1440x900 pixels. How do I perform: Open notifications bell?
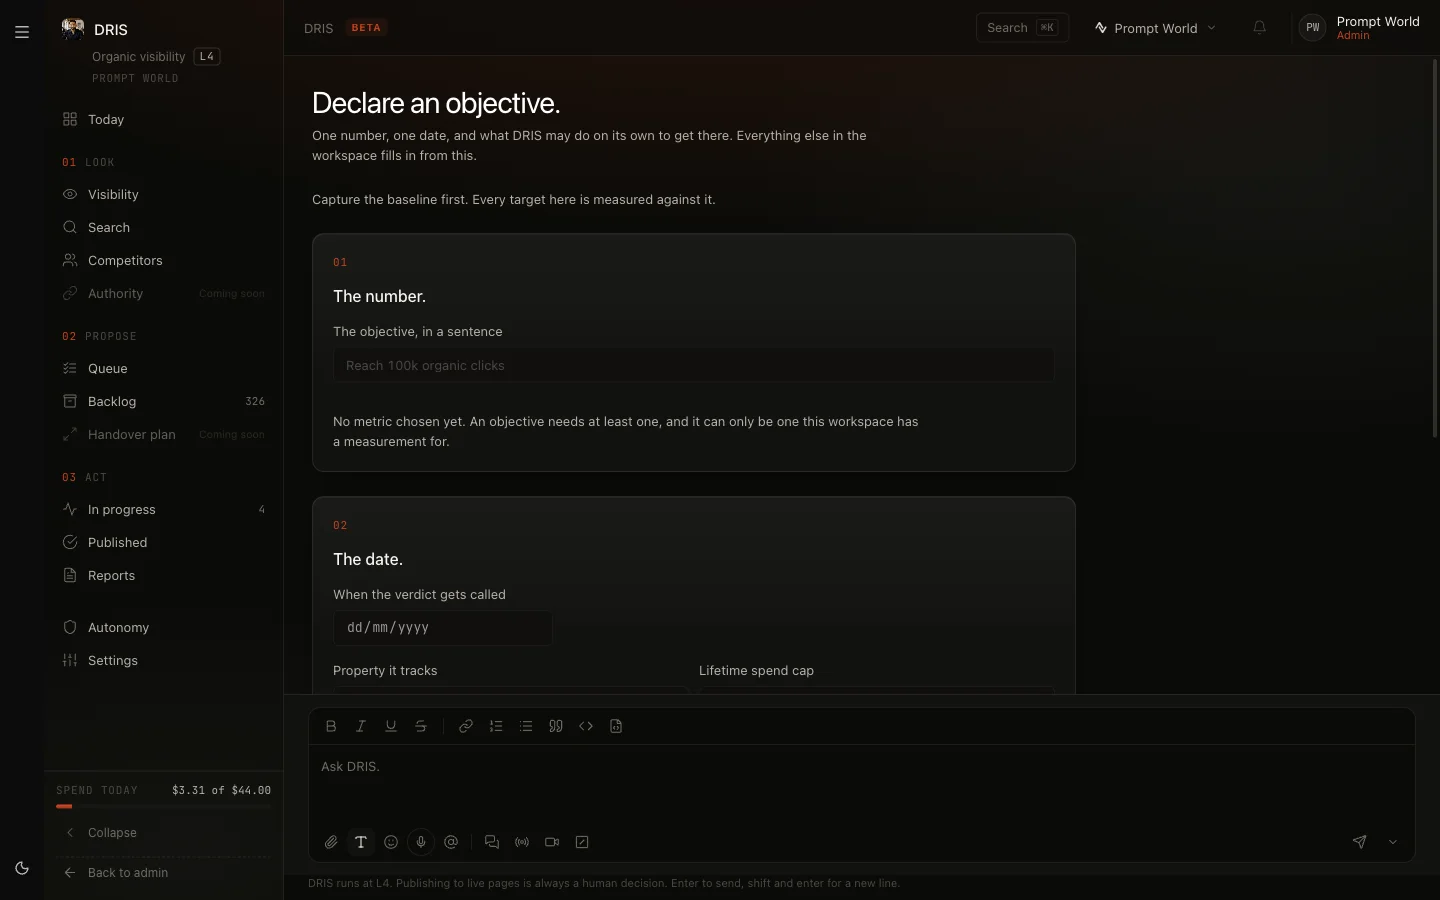[1260, 28]
